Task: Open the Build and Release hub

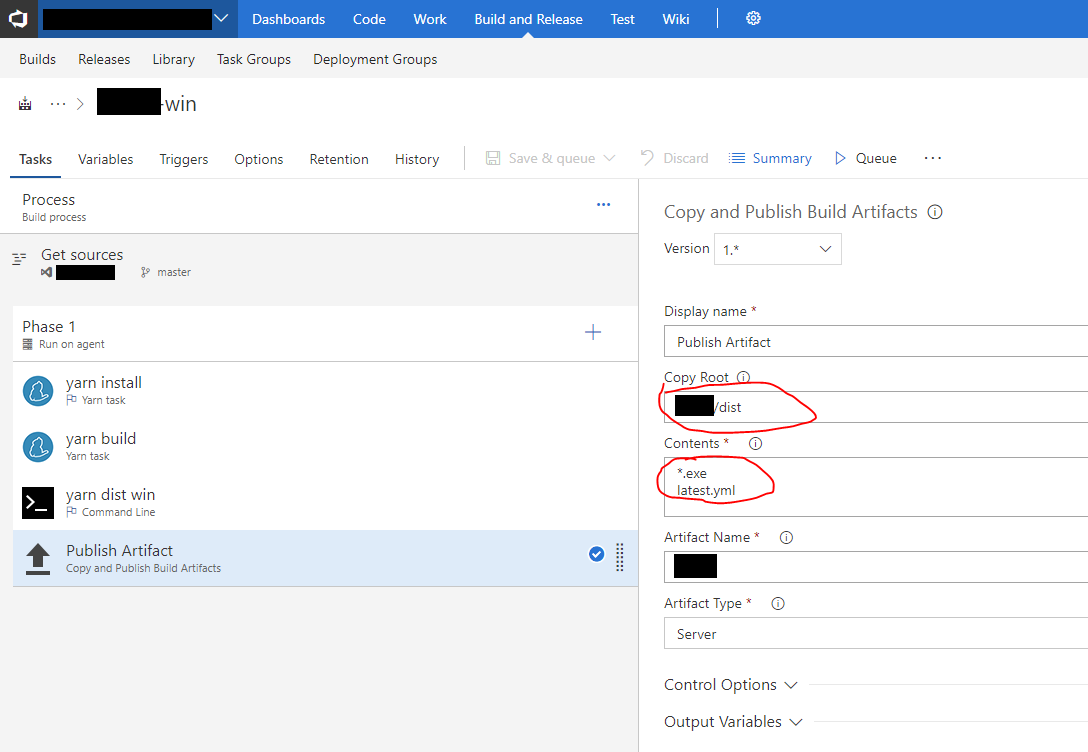Action: pos(528,19)
